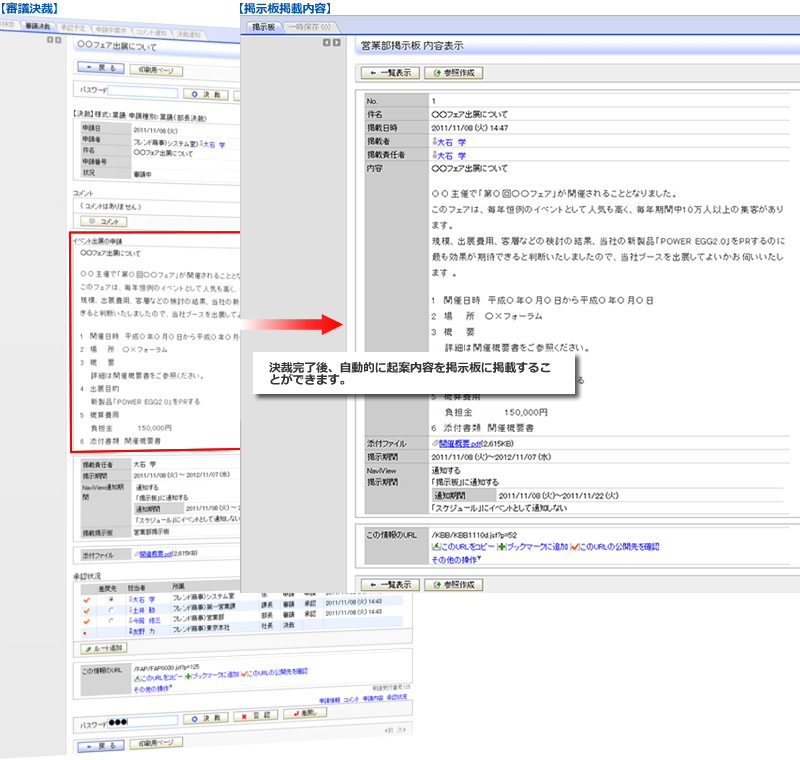Image resolution: width=800 pixels, height=760 pixels.
Task: Click green plus bookmark icon in bulletin board
Action: click(502, 547)
